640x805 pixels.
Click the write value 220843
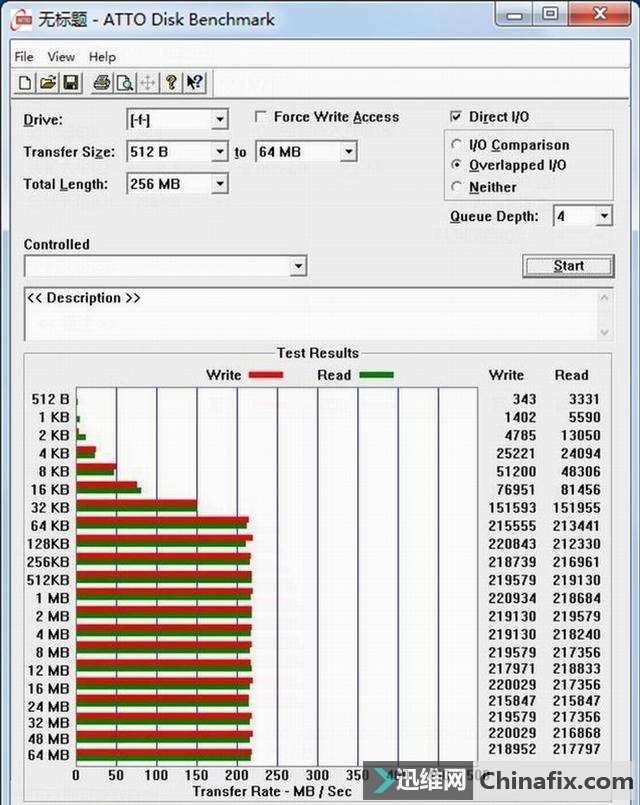coord(512,544)
